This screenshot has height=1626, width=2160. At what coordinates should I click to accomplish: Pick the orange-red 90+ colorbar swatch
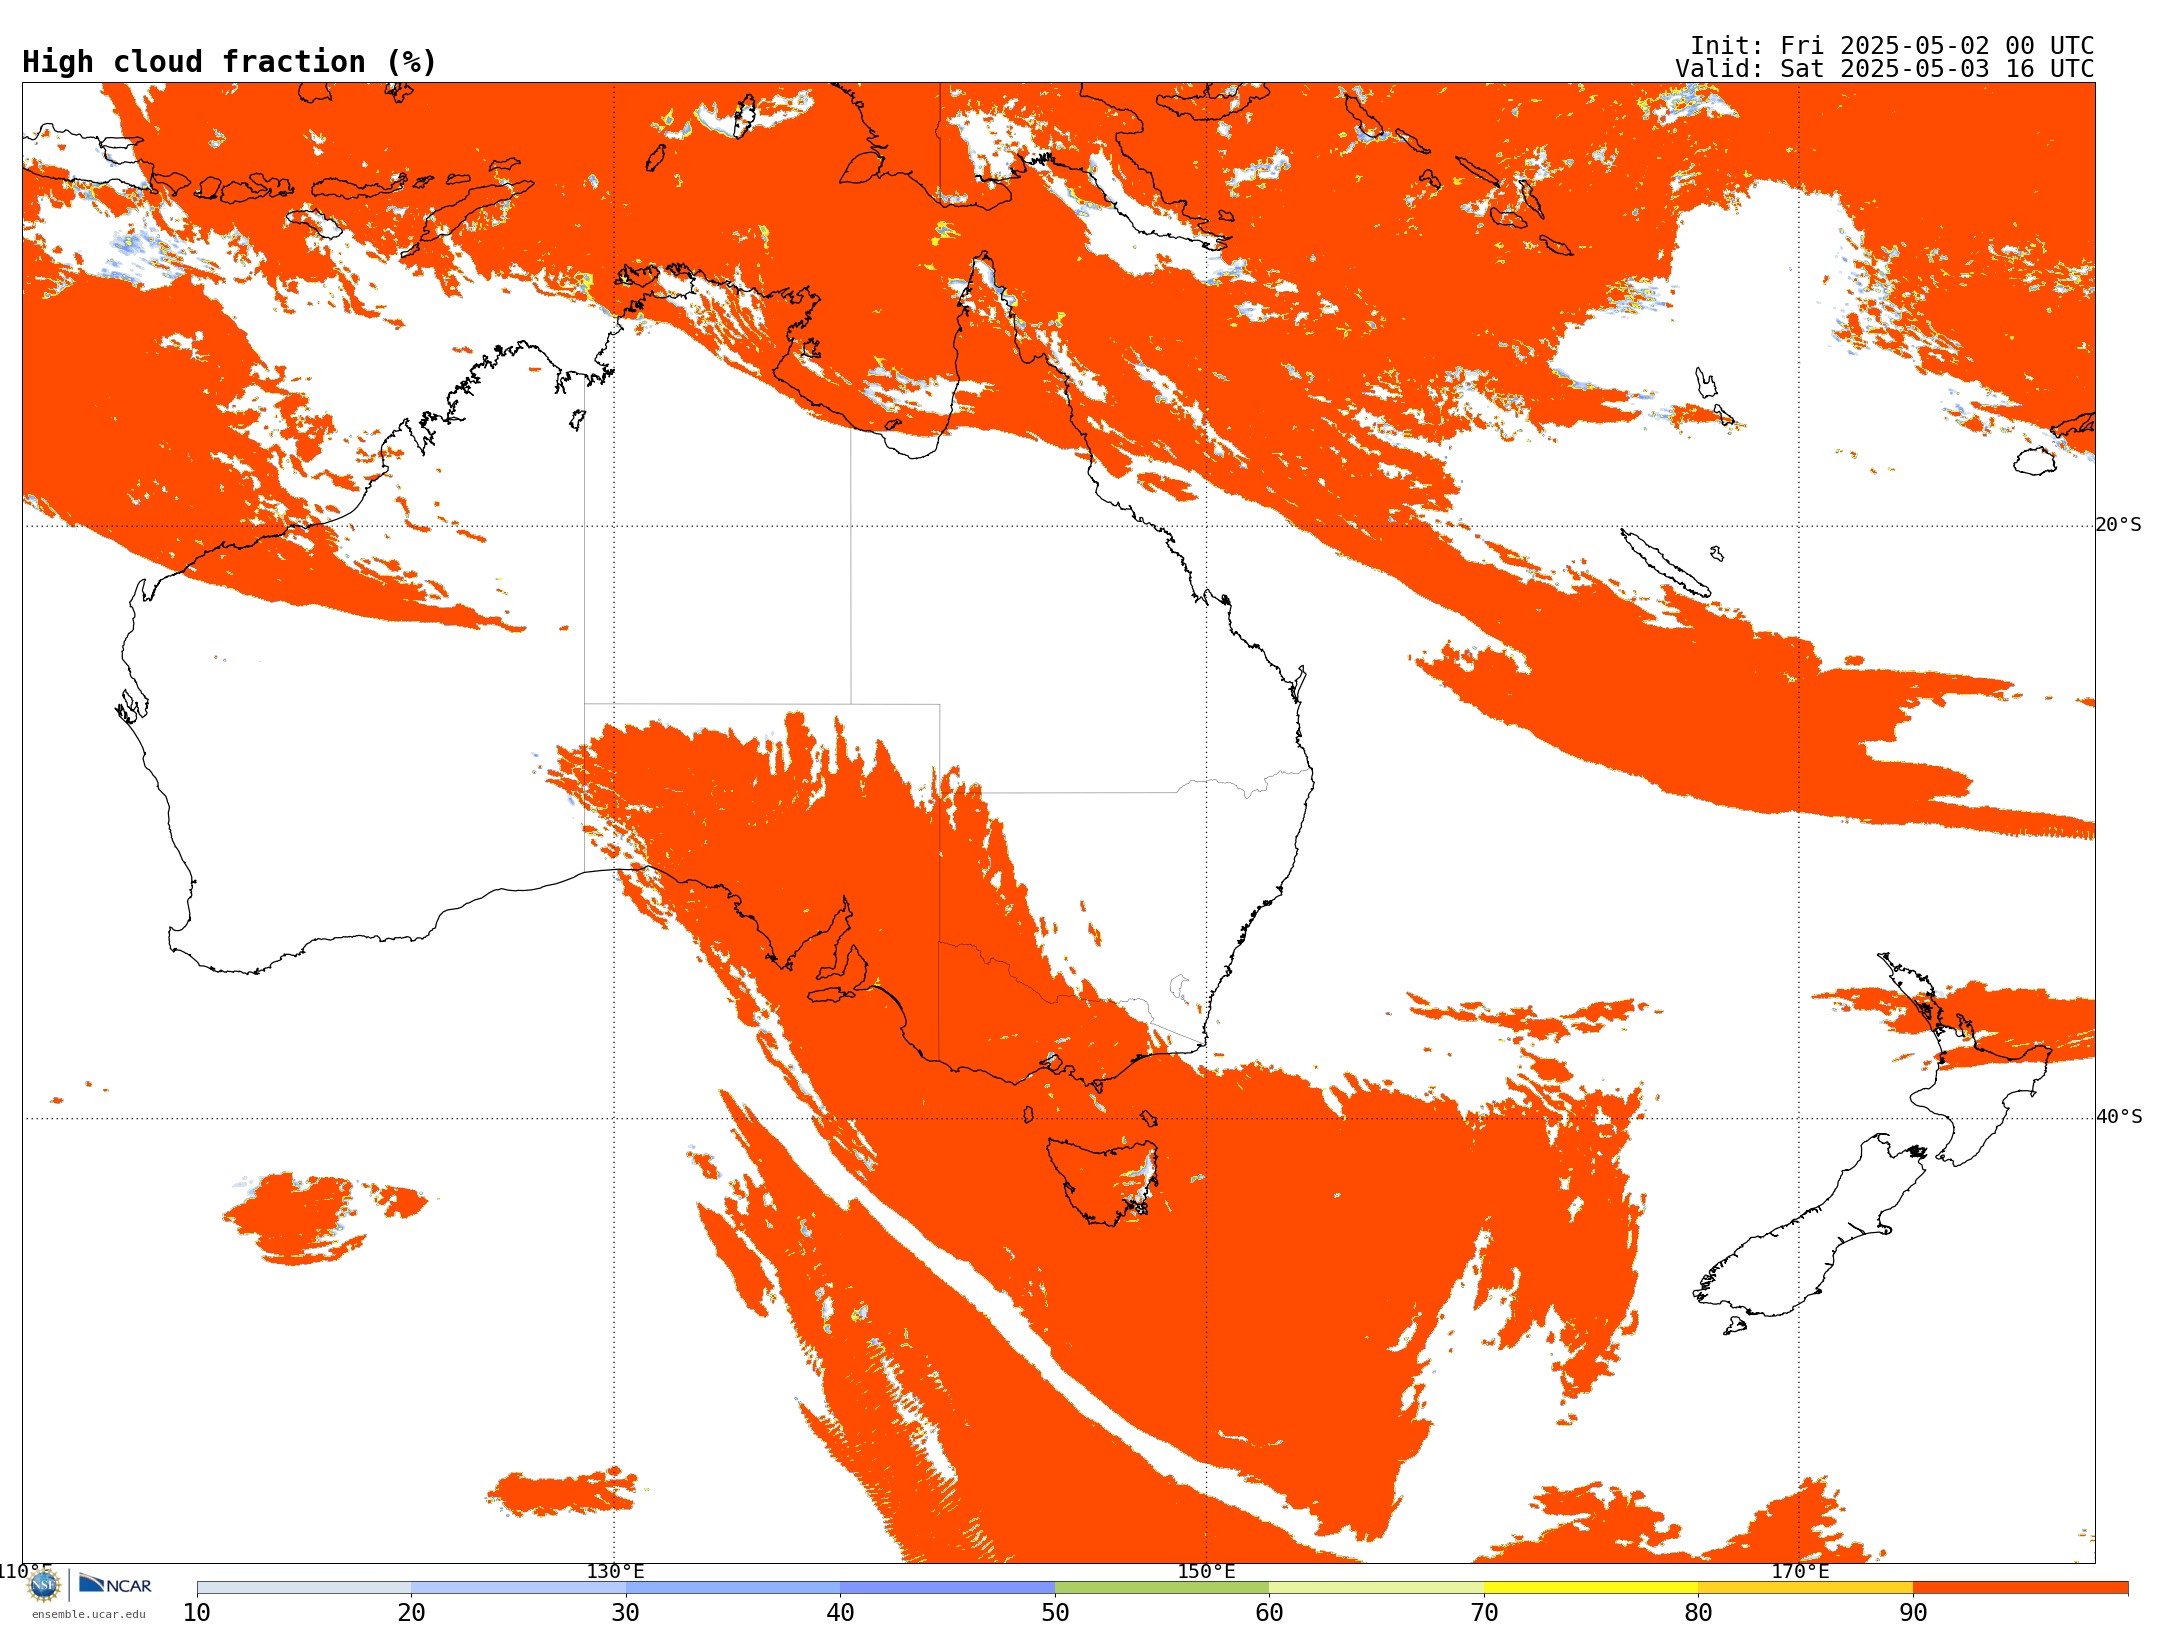click(x=2020, y=1588)
